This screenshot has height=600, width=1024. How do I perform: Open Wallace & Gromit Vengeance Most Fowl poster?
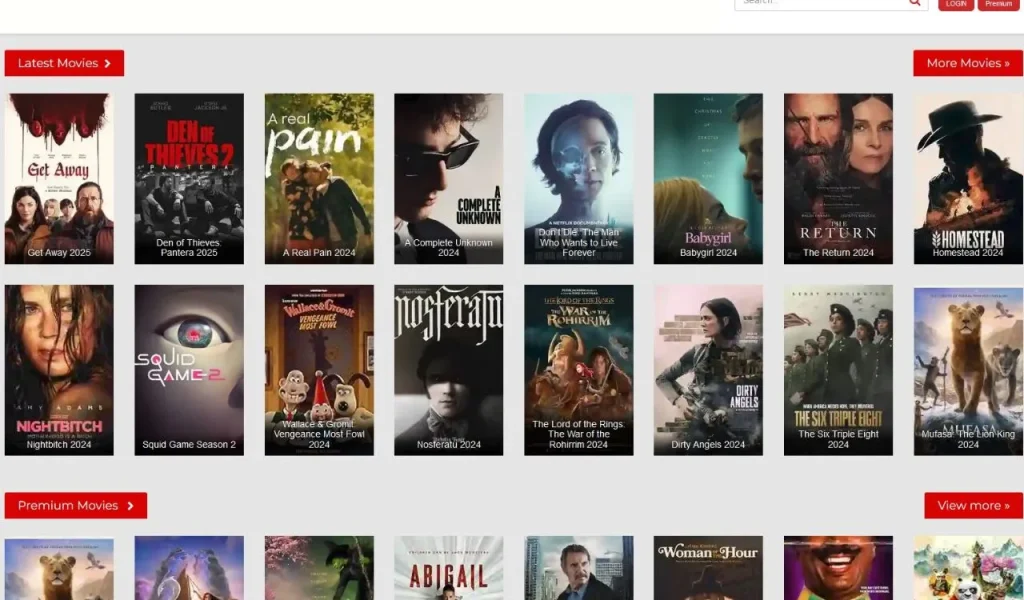click(319, 370)
